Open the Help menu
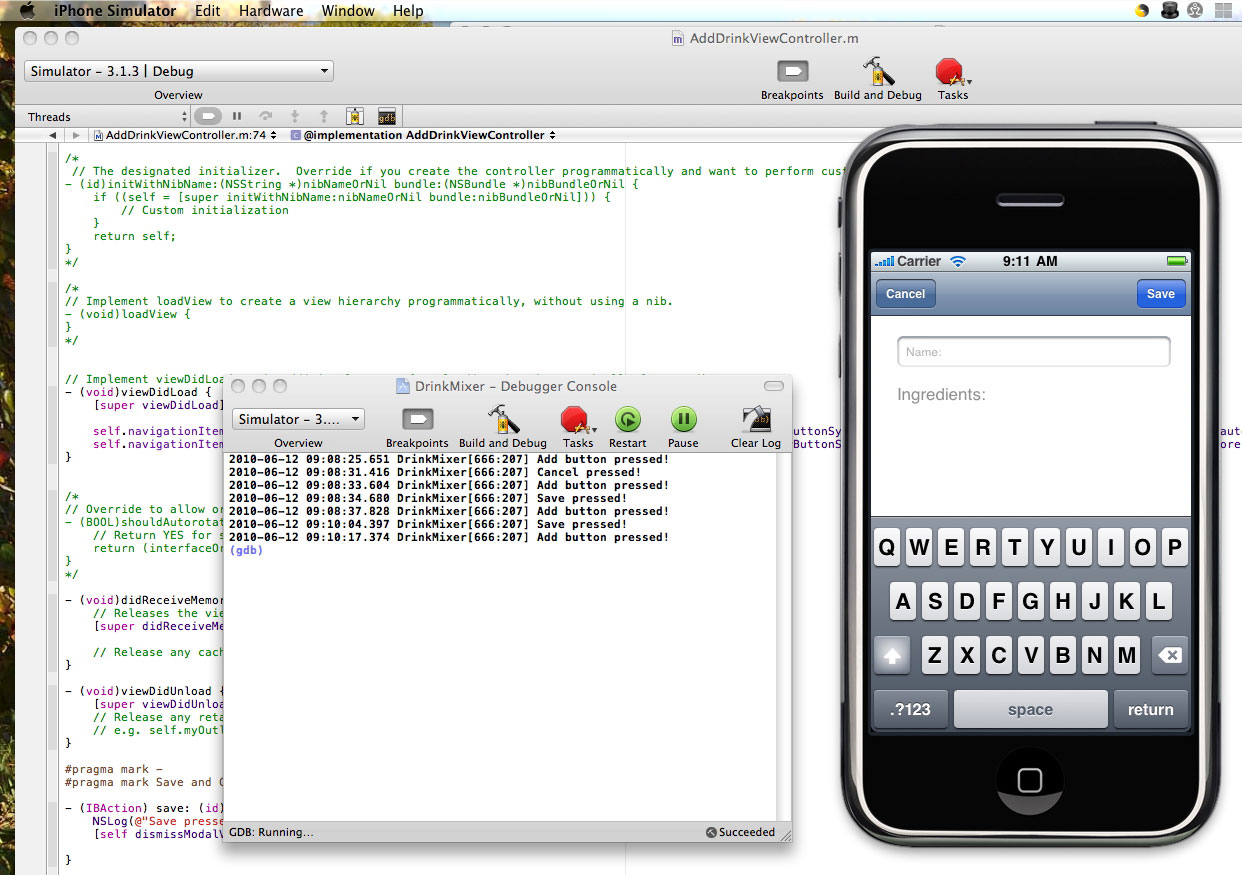Screen dimensions: 1242x875 408,11
